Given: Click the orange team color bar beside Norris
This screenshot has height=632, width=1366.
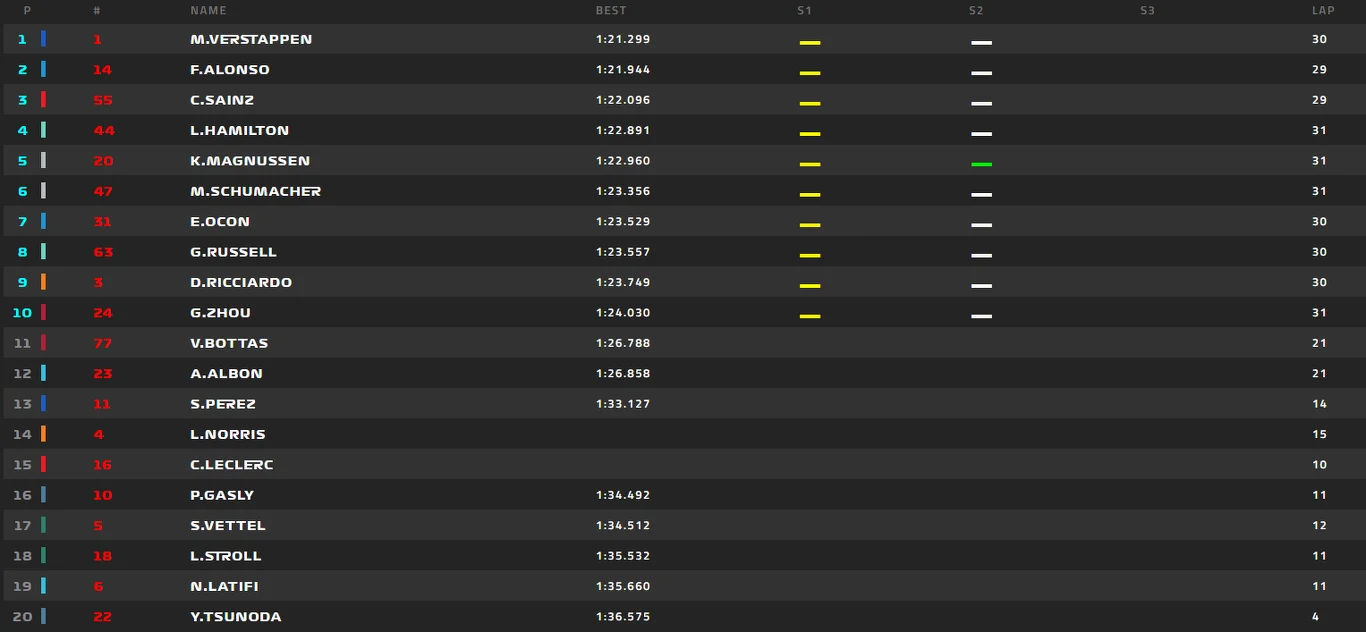Looking at the screenshot, I should 43,434.
